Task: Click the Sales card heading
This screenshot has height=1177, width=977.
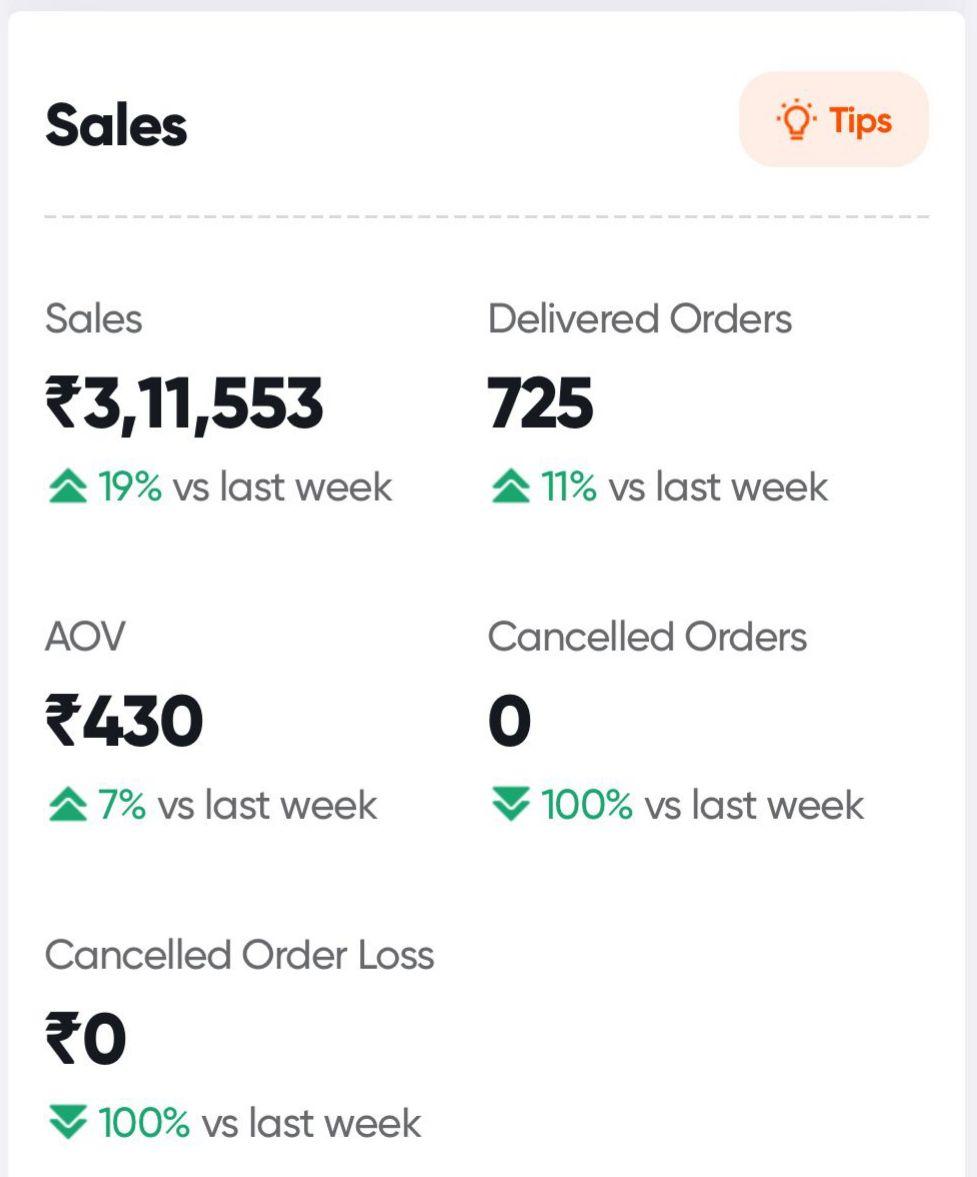Action: click(x=116, y=126)
